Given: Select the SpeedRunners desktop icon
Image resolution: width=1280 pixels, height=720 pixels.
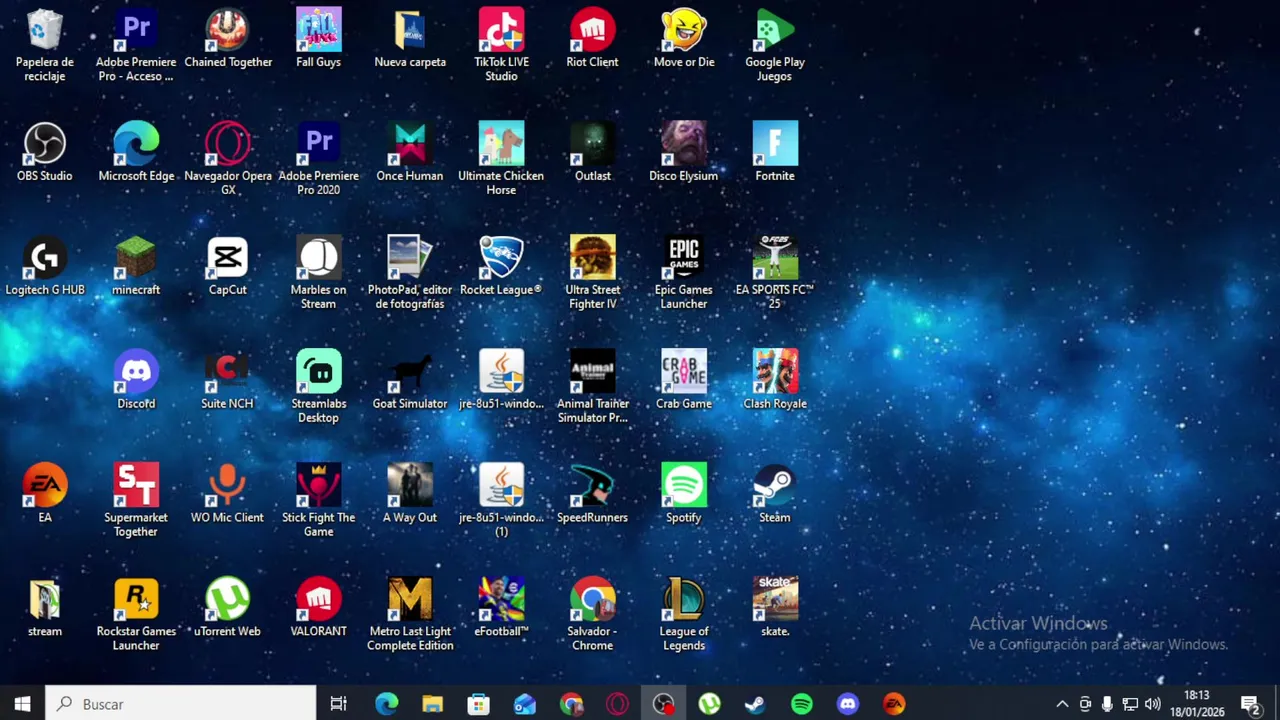Looking at the screenshot, I should point(592,494).
